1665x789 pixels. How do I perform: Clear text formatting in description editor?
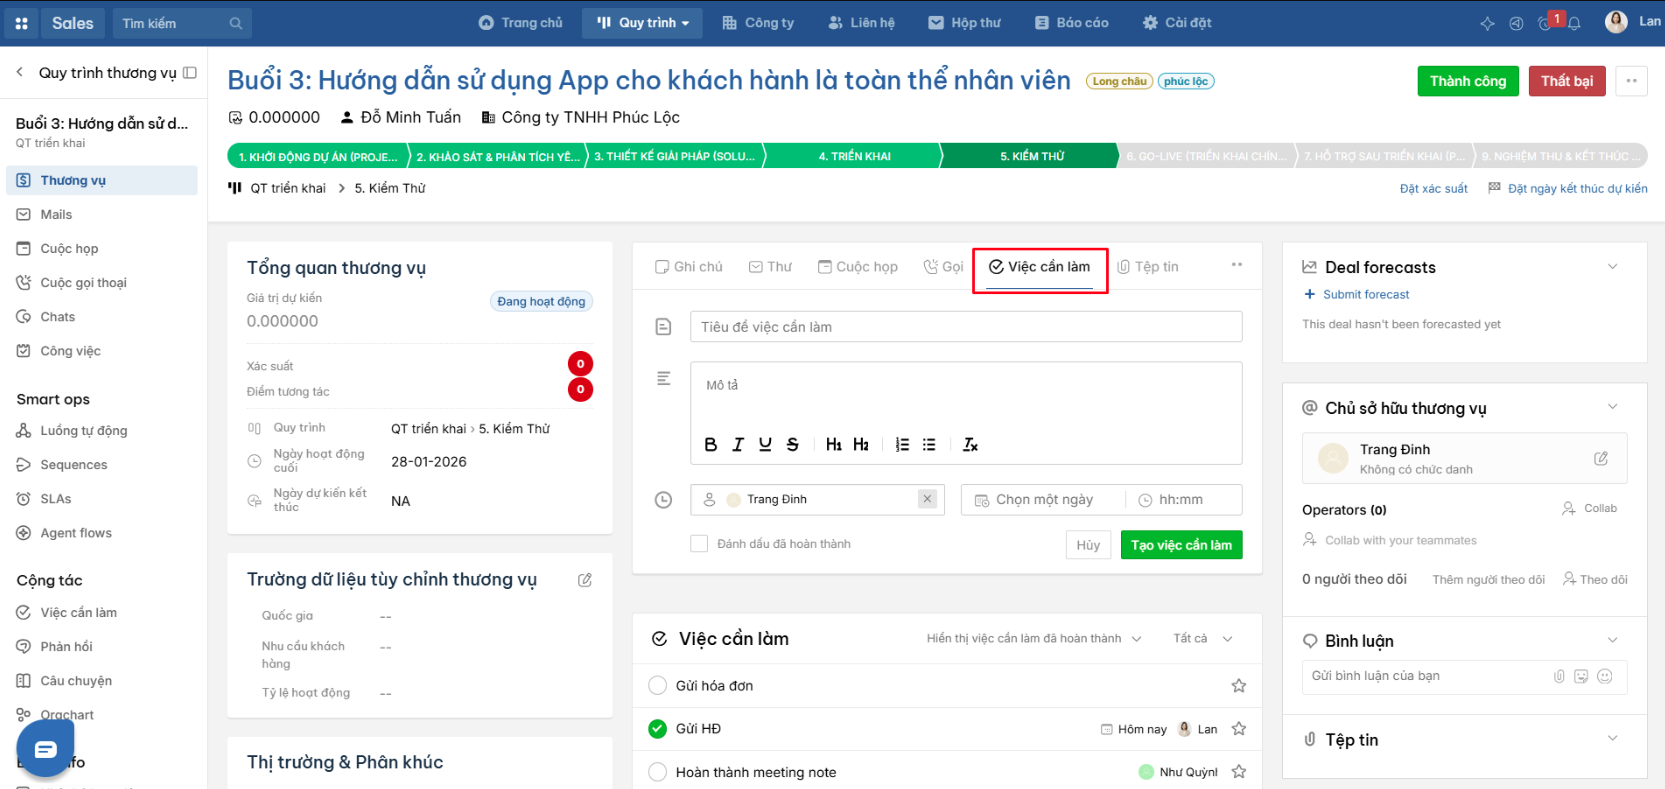[970, 445]
